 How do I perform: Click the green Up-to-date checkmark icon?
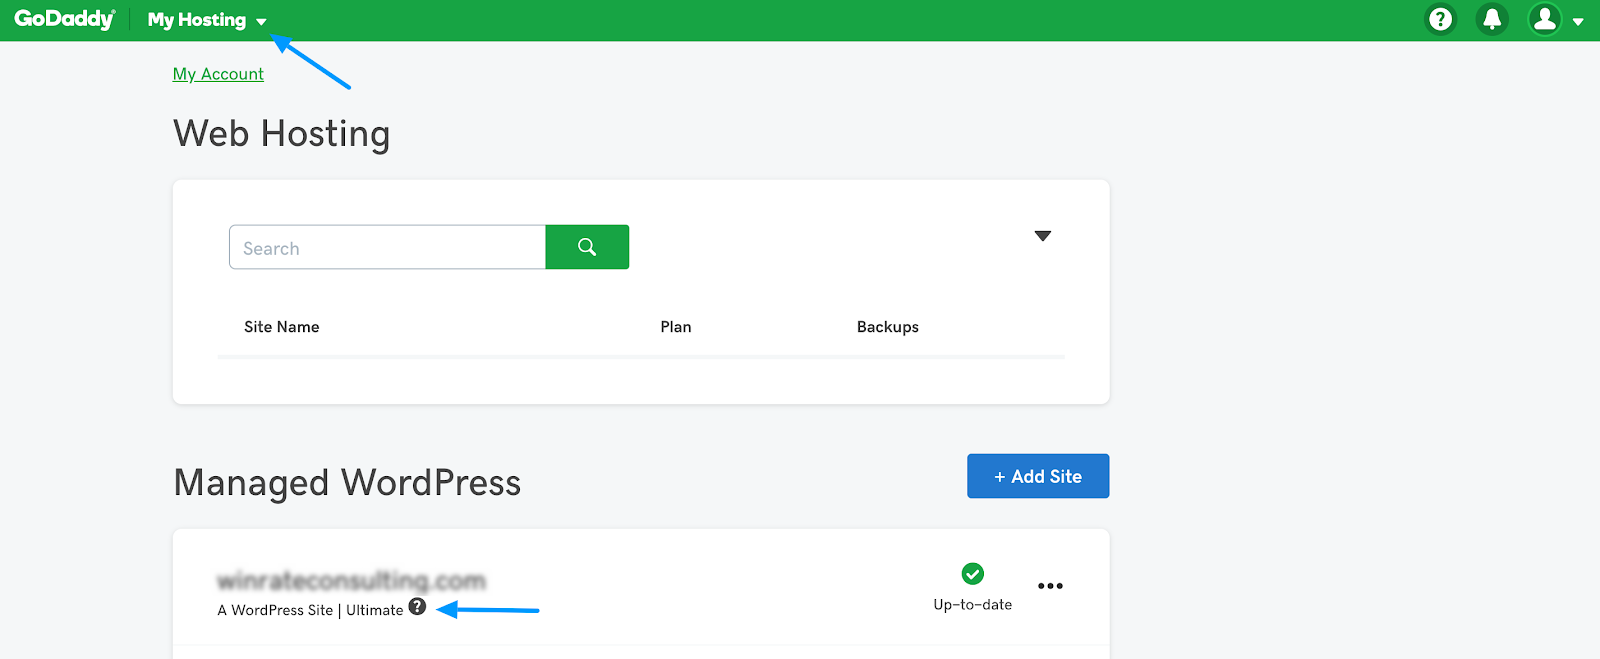[973, 574]
